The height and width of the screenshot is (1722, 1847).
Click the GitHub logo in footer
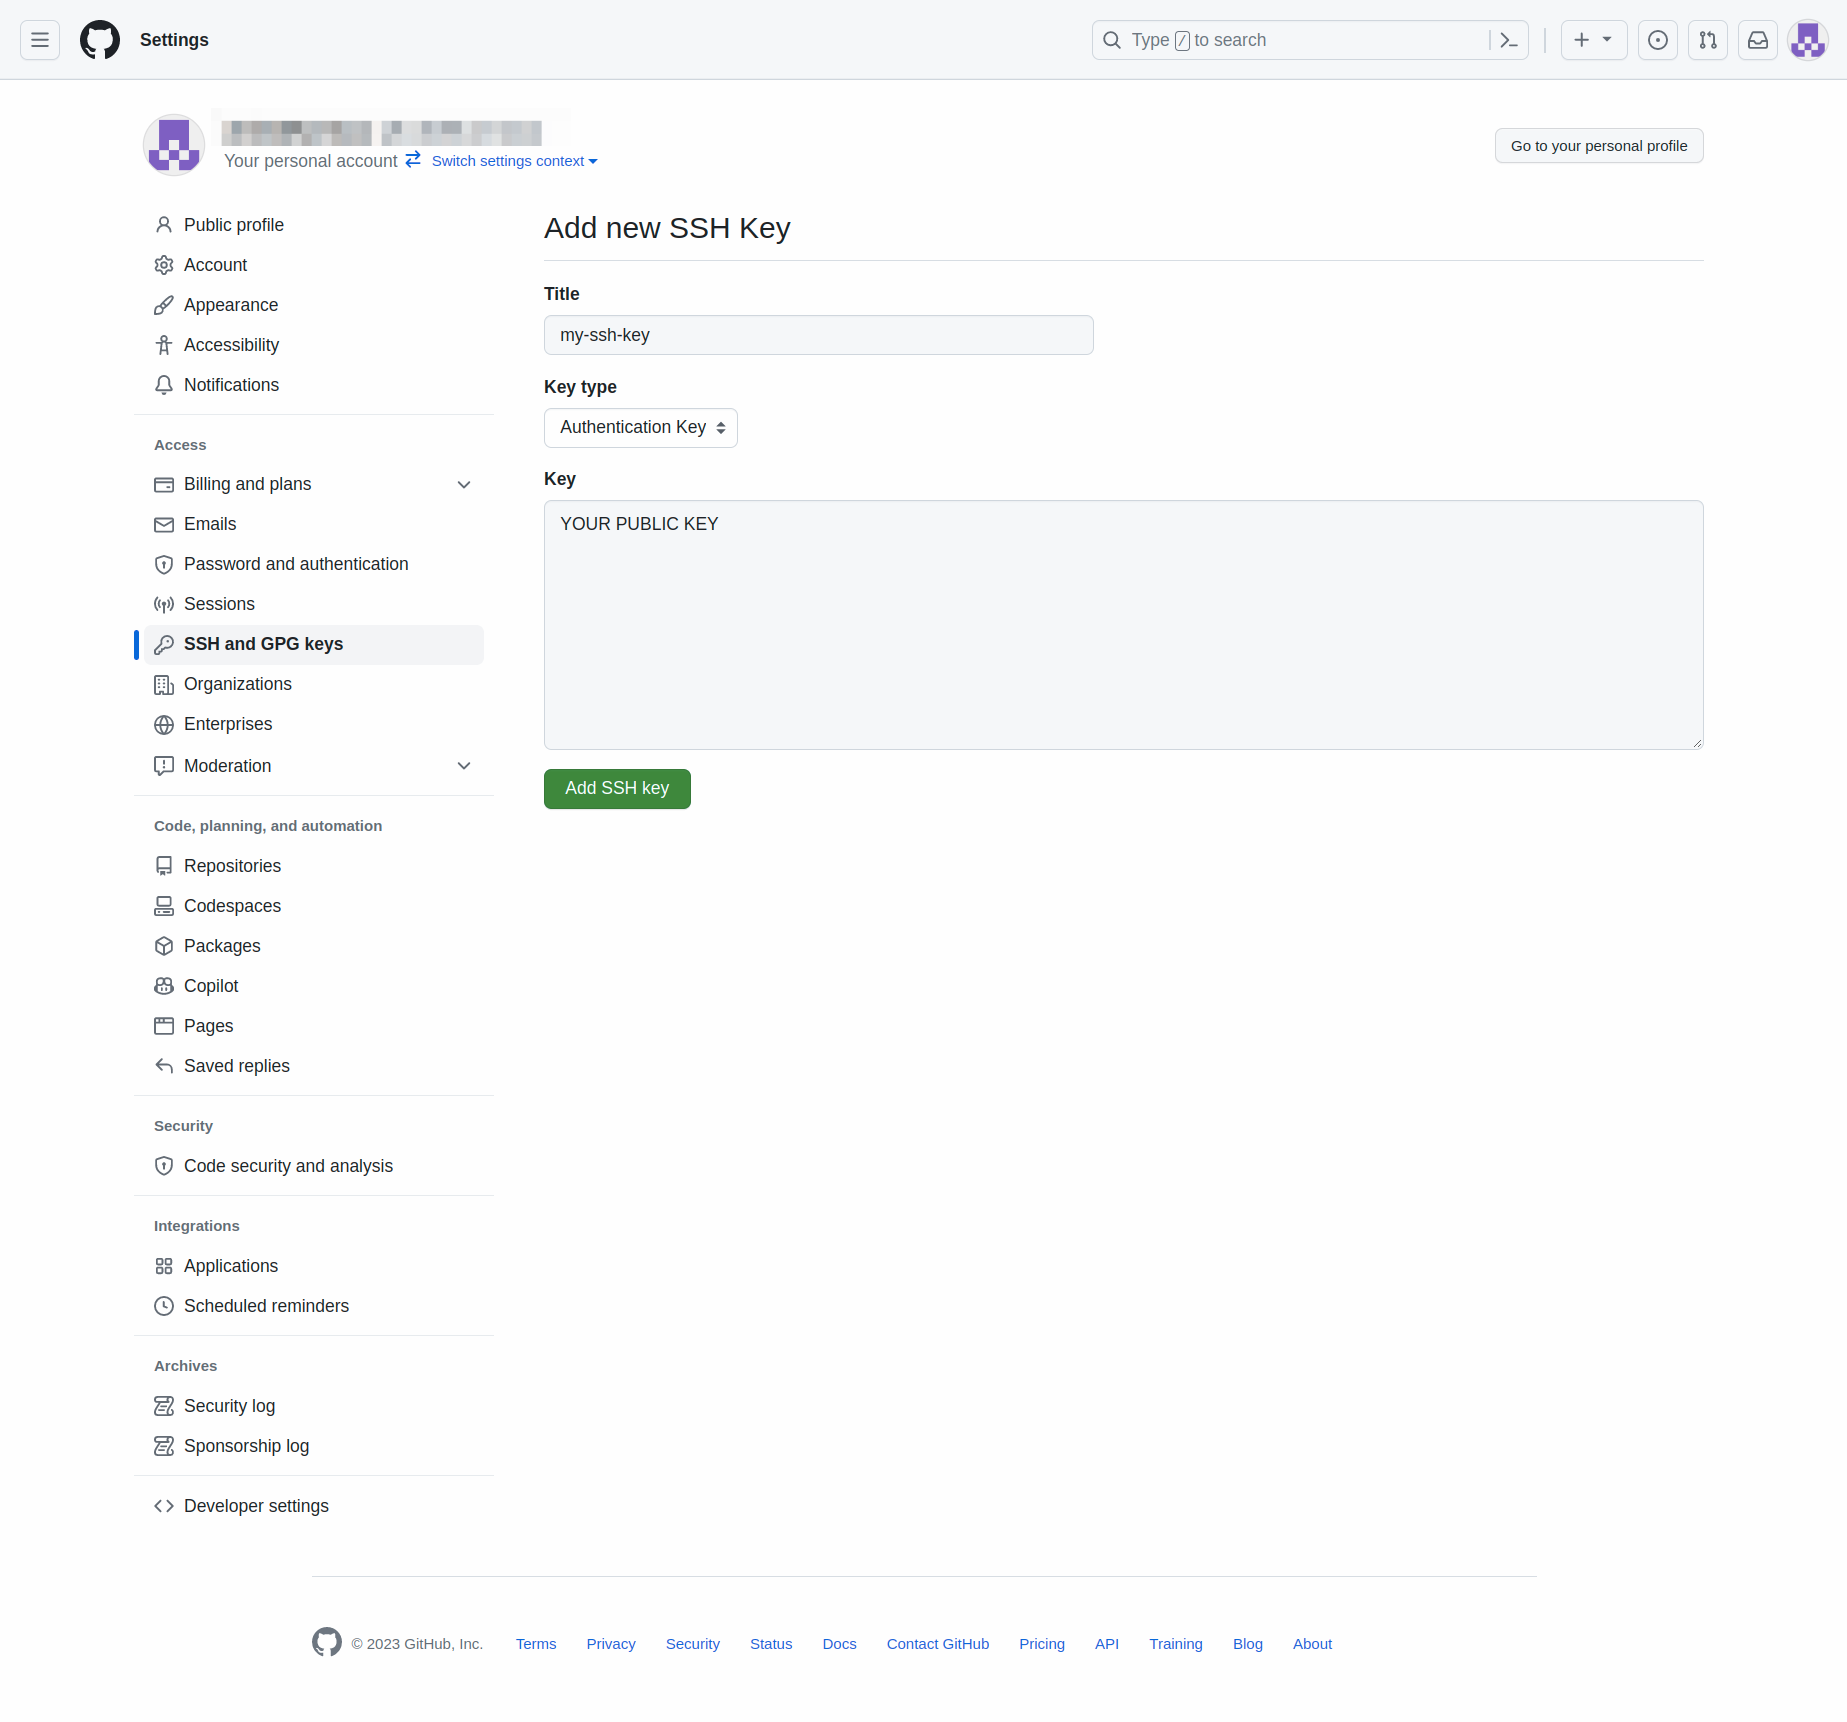coord(327,1642)
